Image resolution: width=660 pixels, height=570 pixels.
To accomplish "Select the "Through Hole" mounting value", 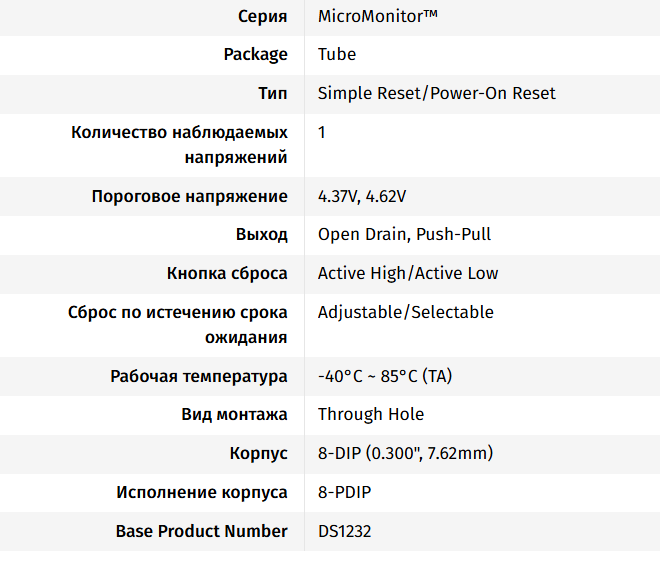I will point(371,414).
